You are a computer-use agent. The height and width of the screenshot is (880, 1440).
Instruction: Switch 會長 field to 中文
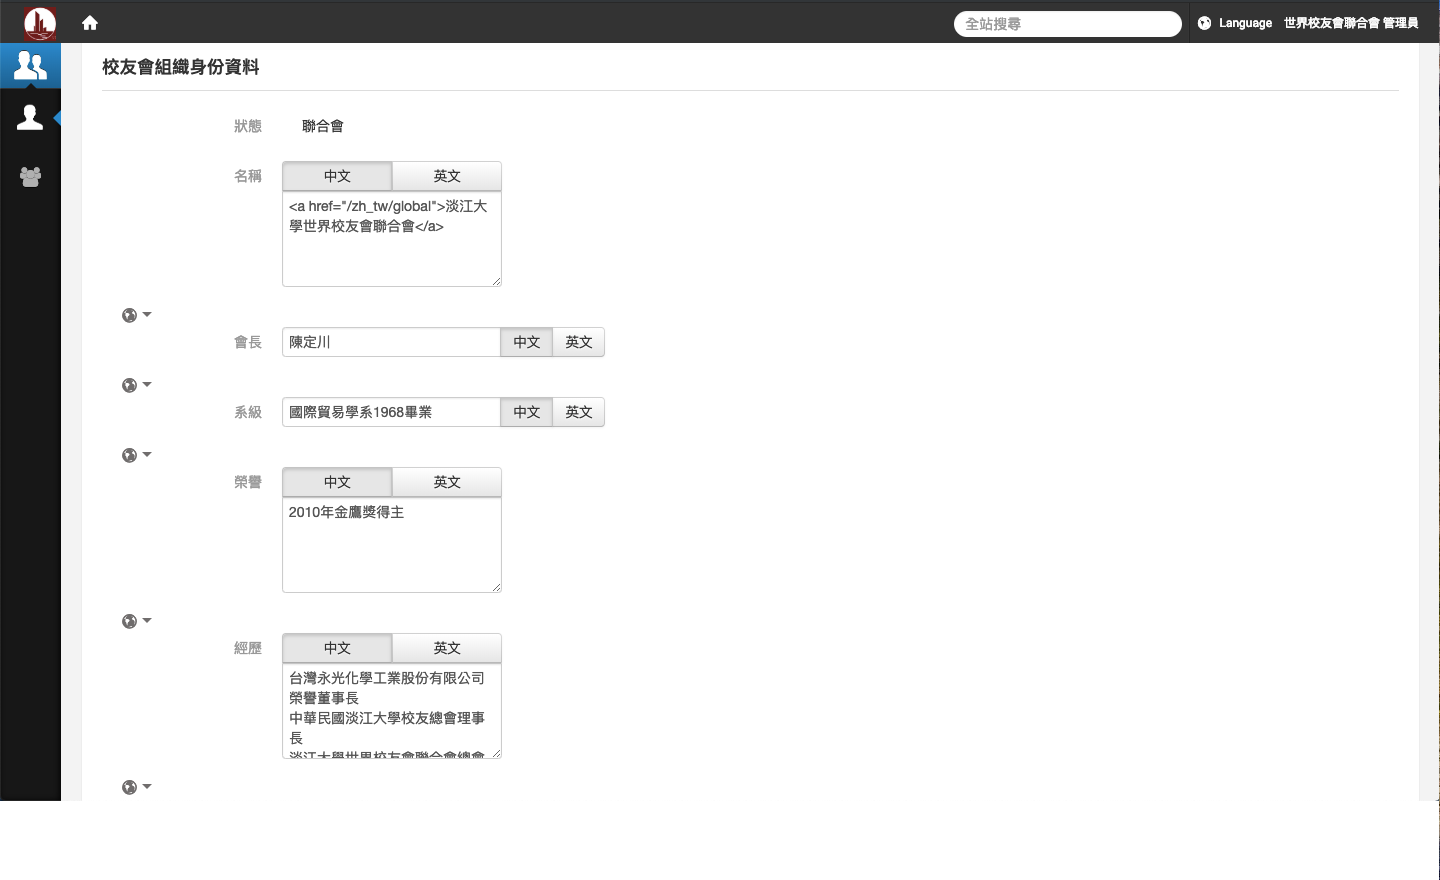[x=527, y=342]
